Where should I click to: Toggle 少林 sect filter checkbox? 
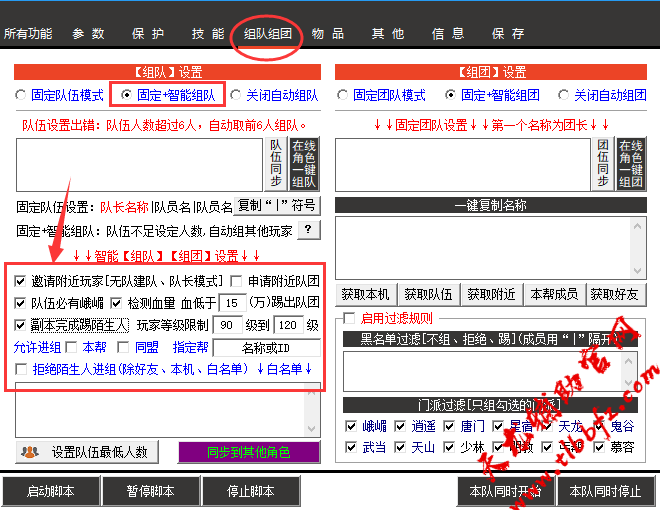click(449, 447)
